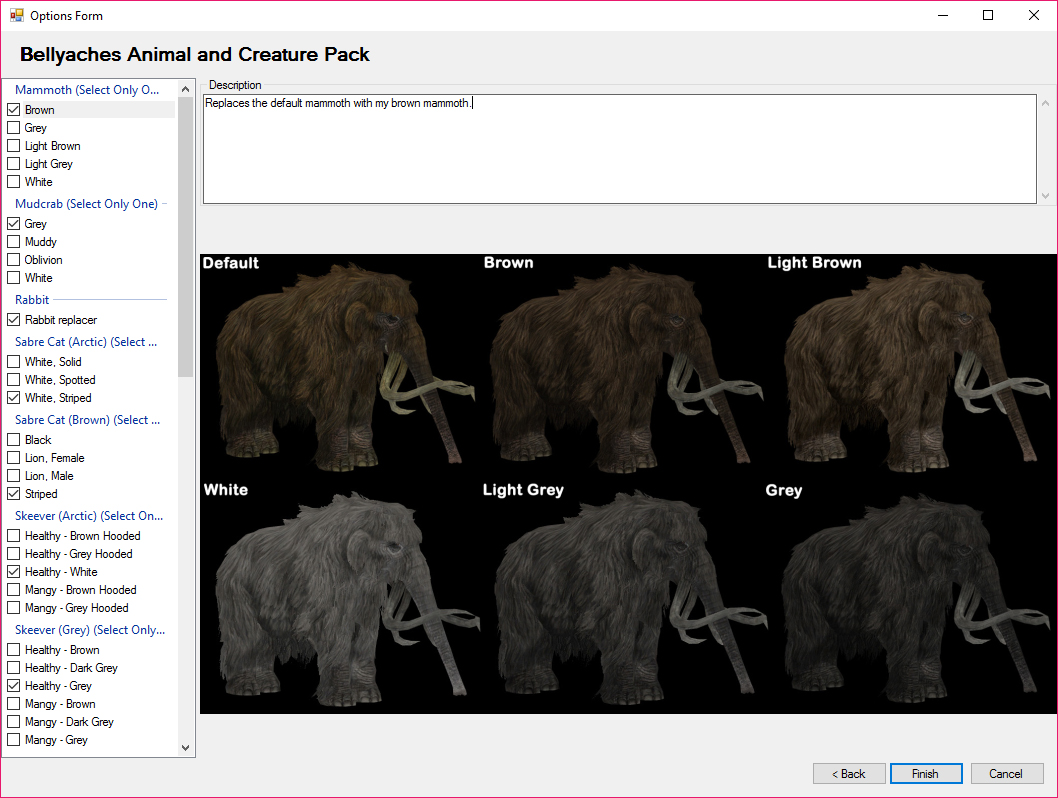Click the "Skeever (Grey)" group header
Image resolution: width=1058 pixels, height=798 pixels.
point(90,630)
